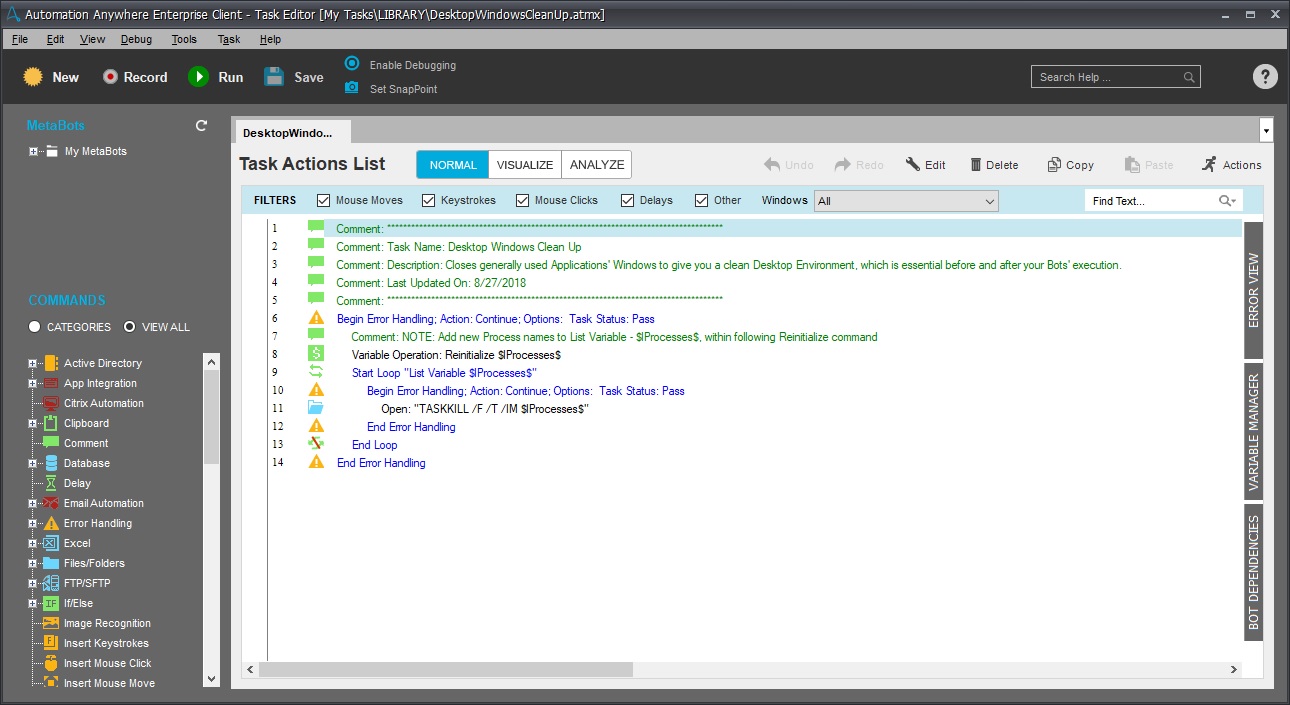The image size is (1290, 705).
Task: Open the tab list dropdown arrow
Action: point(1267,131)
